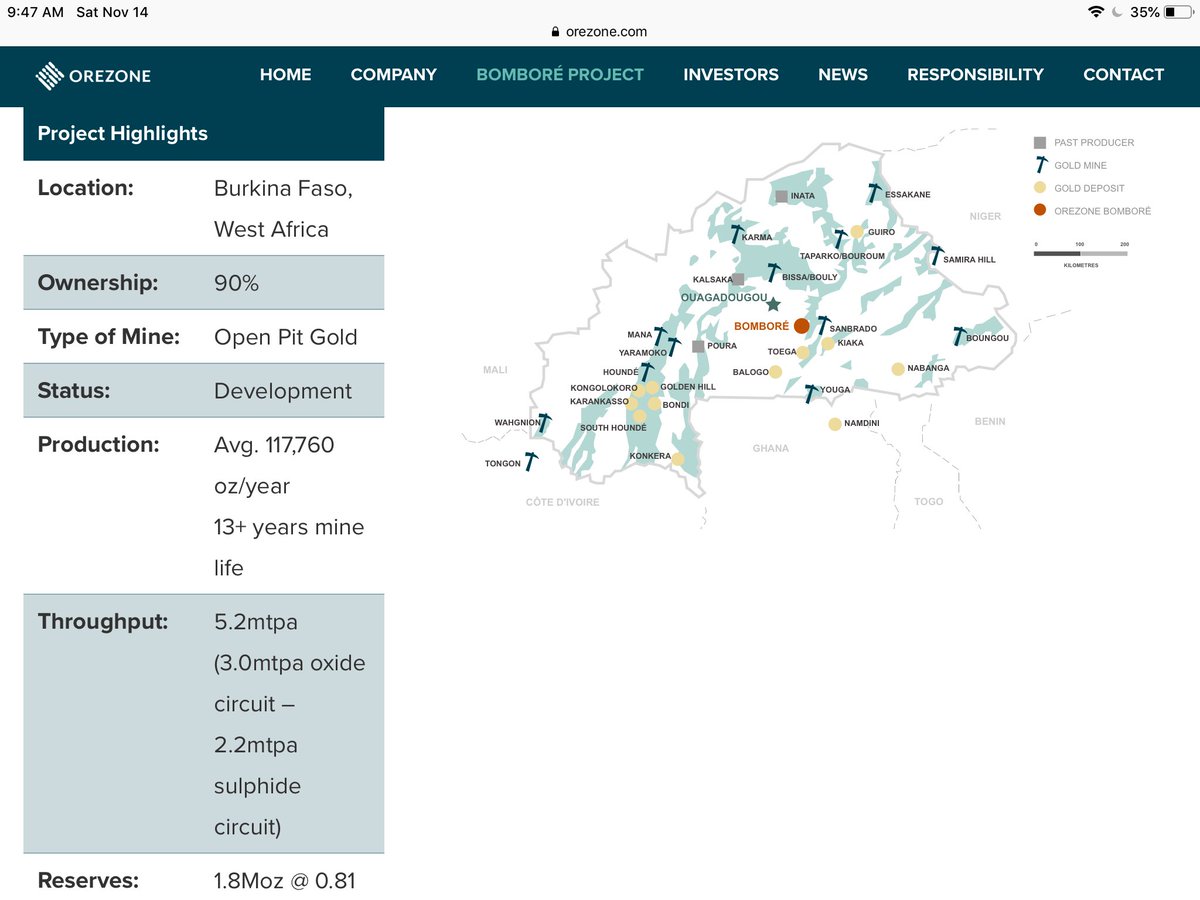Viewport: 1200px width, 900px height.
Task: Click the 'BENIN' country label on map
Action: point(990,421)
